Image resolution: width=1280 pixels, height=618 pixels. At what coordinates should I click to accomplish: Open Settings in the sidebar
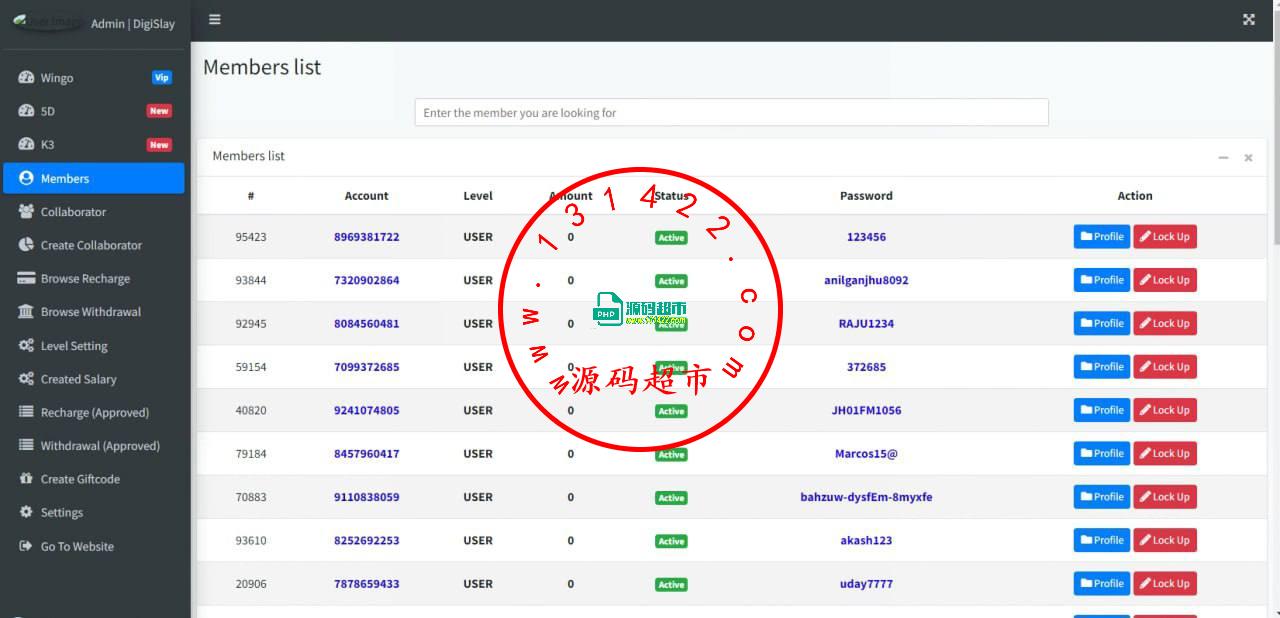(95, 513)
